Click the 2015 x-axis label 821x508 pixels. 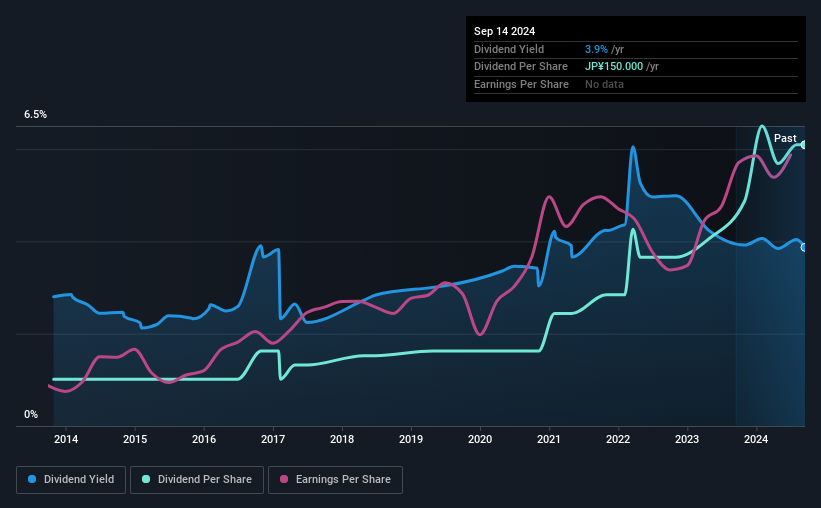coord(135,439)
